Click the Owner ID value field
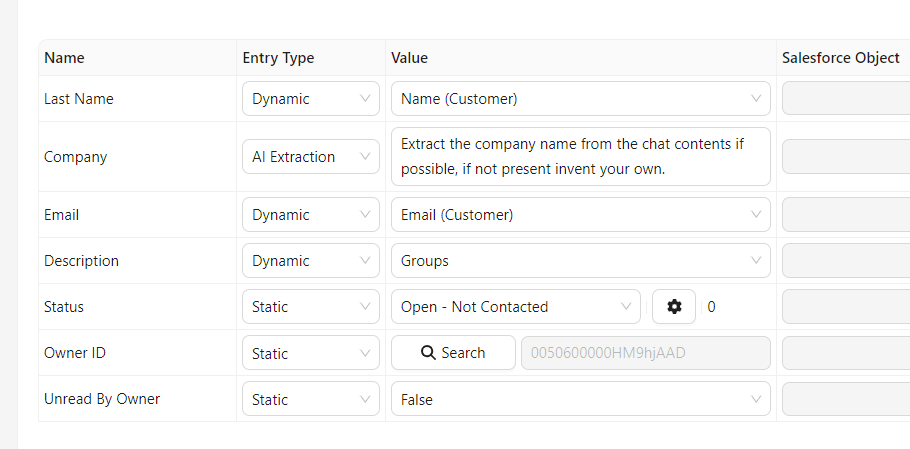Viewport: 910px width, 449px height. 645,353
